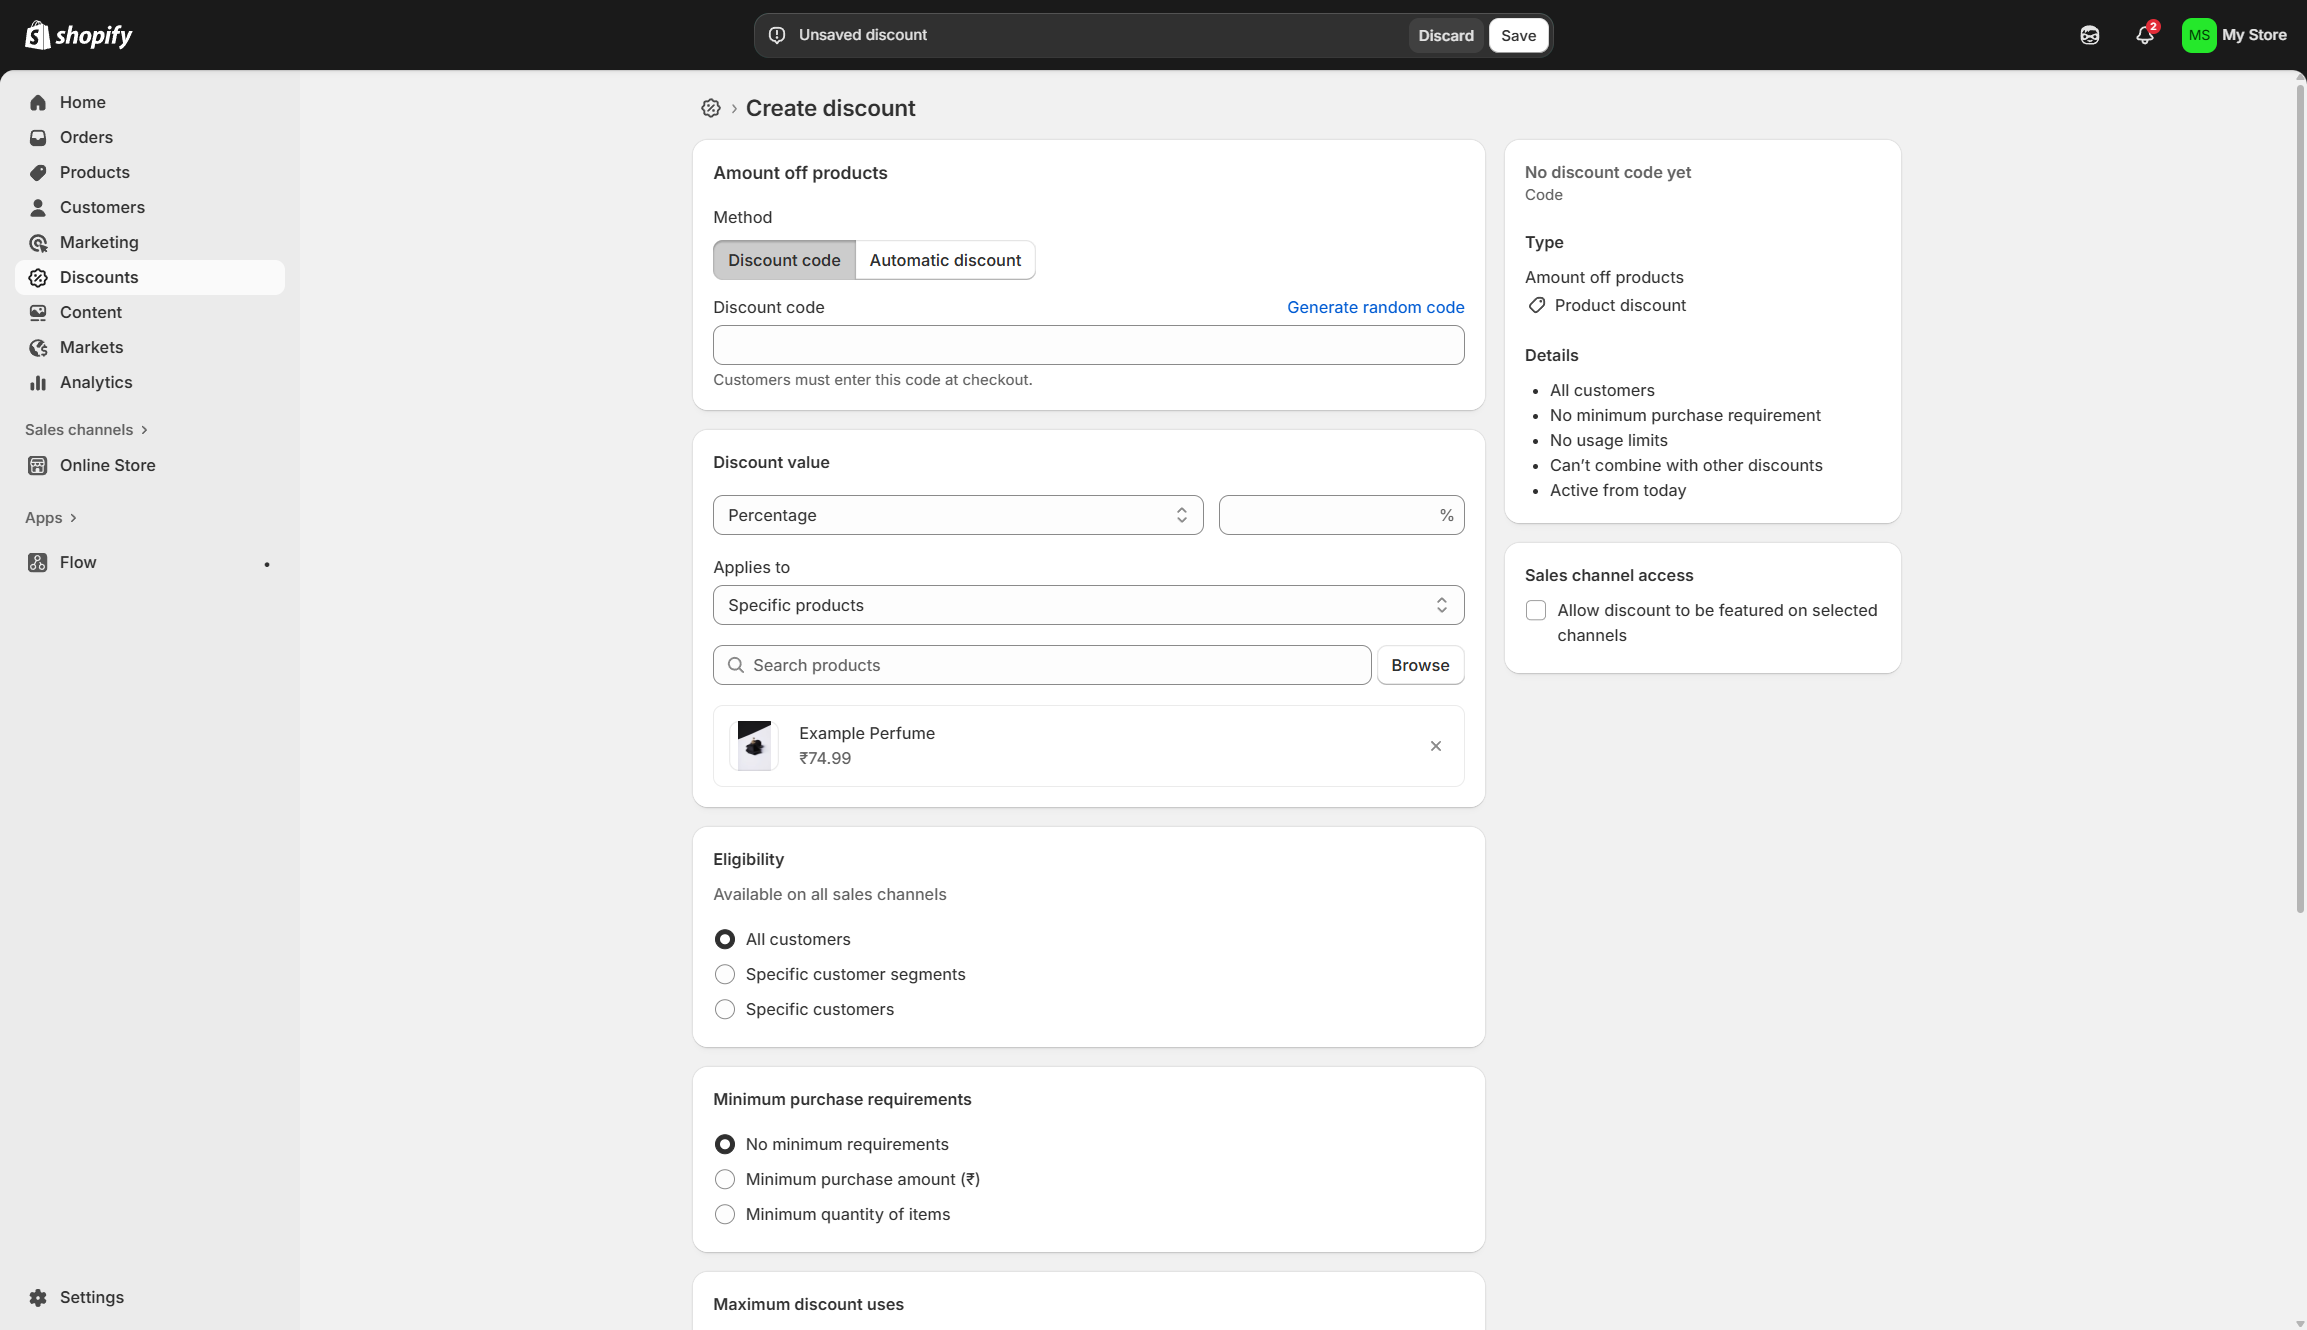Open the Percentage discount value dropdown
The width and height of the screenshot is (2307, 1330).
pyautogui.click(x=957, y=515)
